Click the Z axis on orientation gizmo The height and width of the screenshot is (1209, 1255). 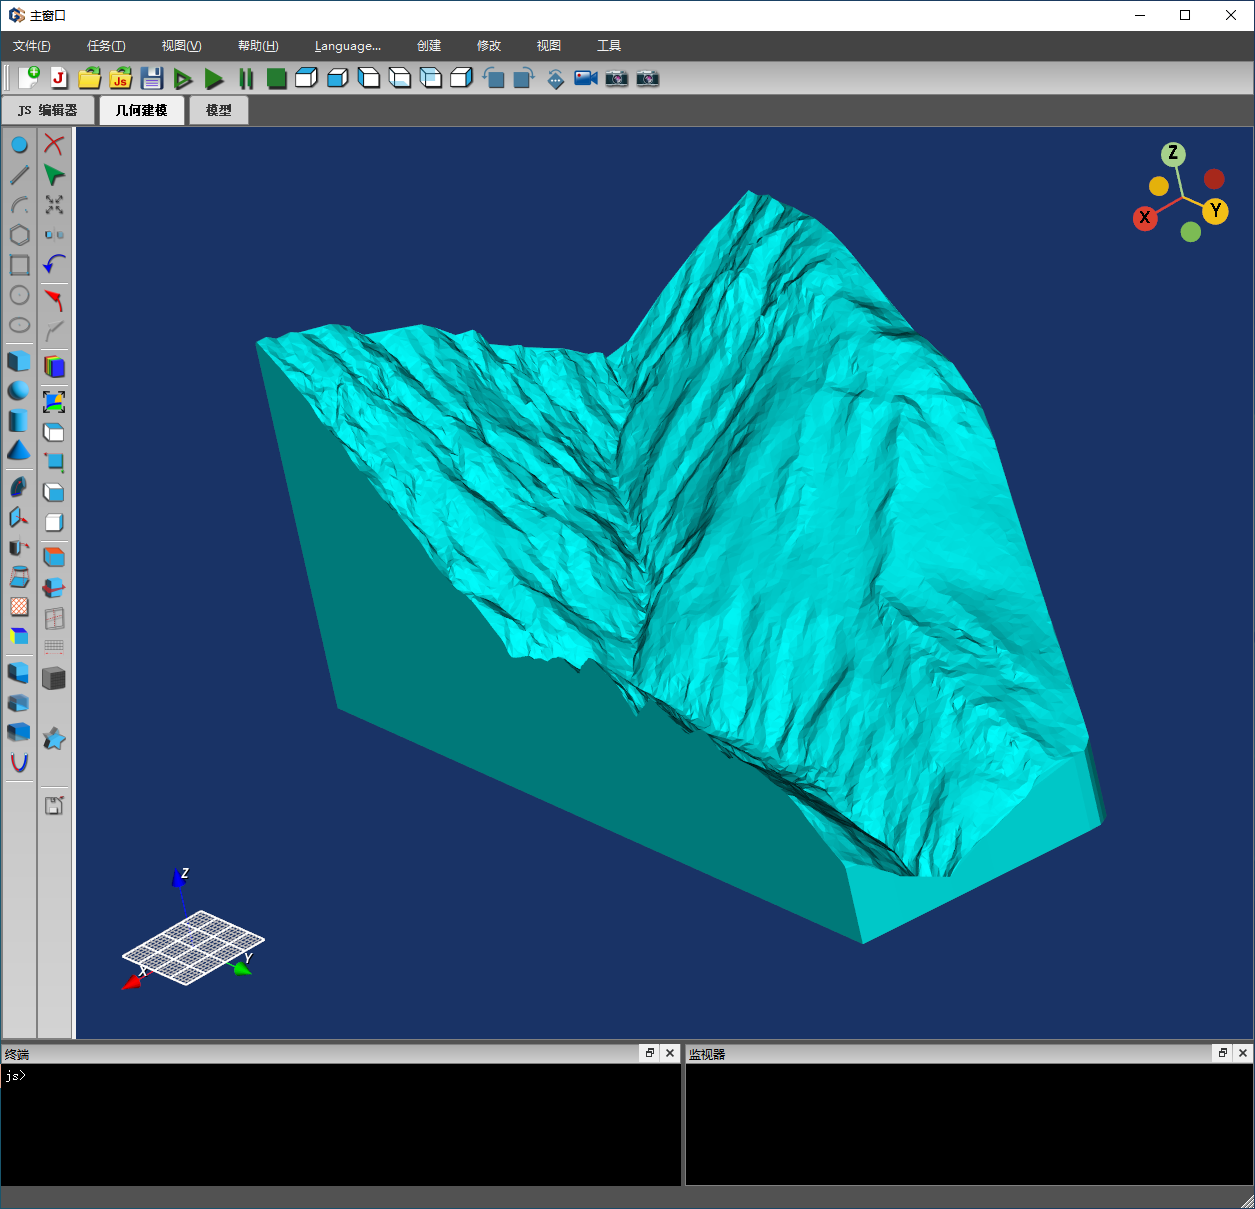[x=1173, y=154]
